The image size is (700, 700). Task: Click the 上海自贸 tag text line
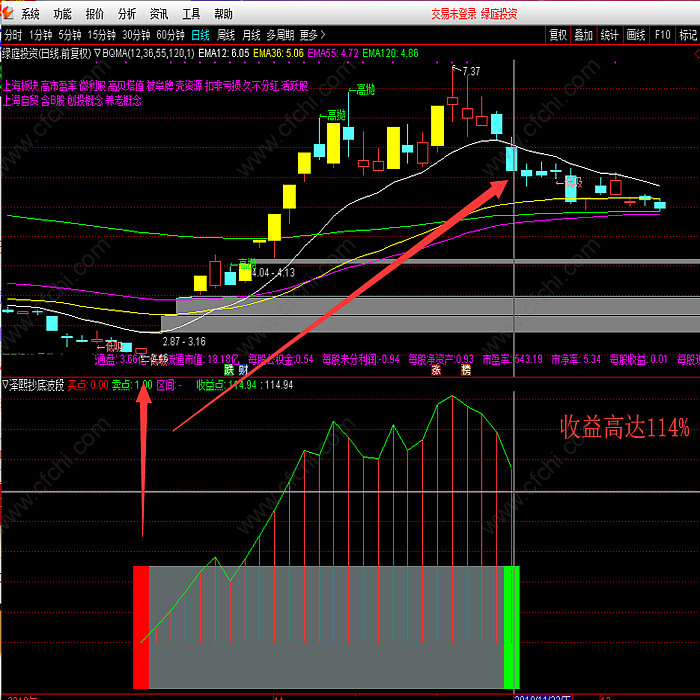pos(72,101)
